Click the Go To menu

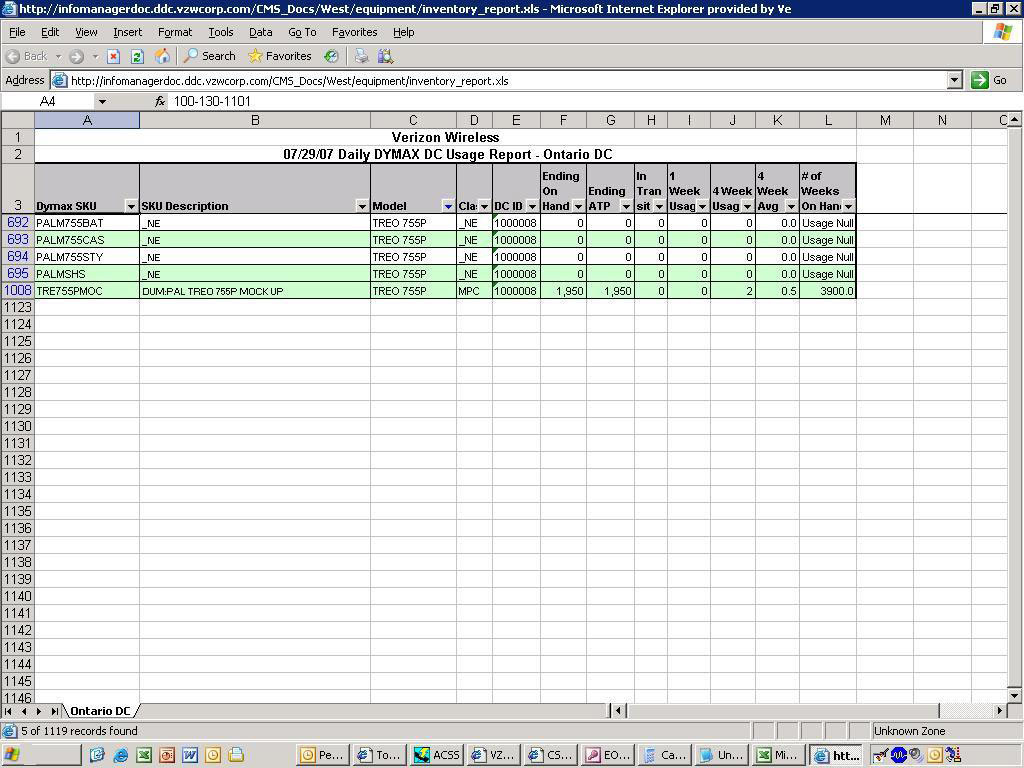pos(302,32)
